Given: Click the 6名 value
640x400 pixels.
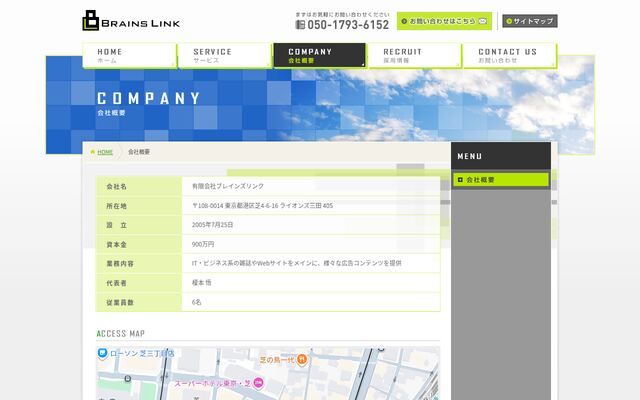Looking at the screenshot, I should click(196, 302).
